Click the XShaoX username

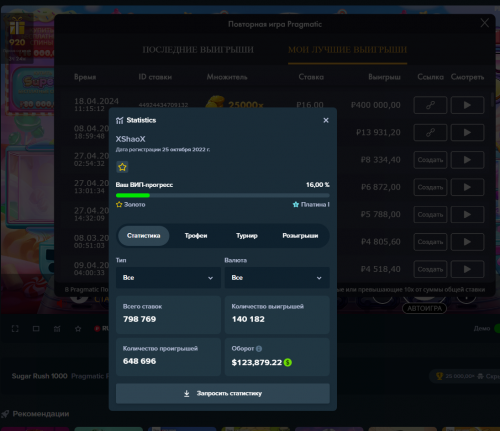[x=130, y=139]
